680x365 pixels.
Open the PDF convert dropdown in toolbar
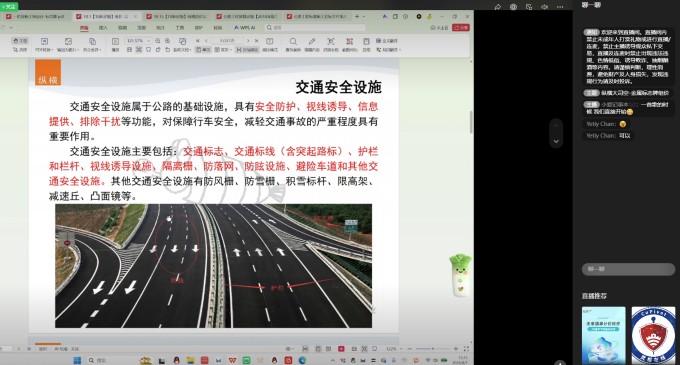tap(44, 45)
